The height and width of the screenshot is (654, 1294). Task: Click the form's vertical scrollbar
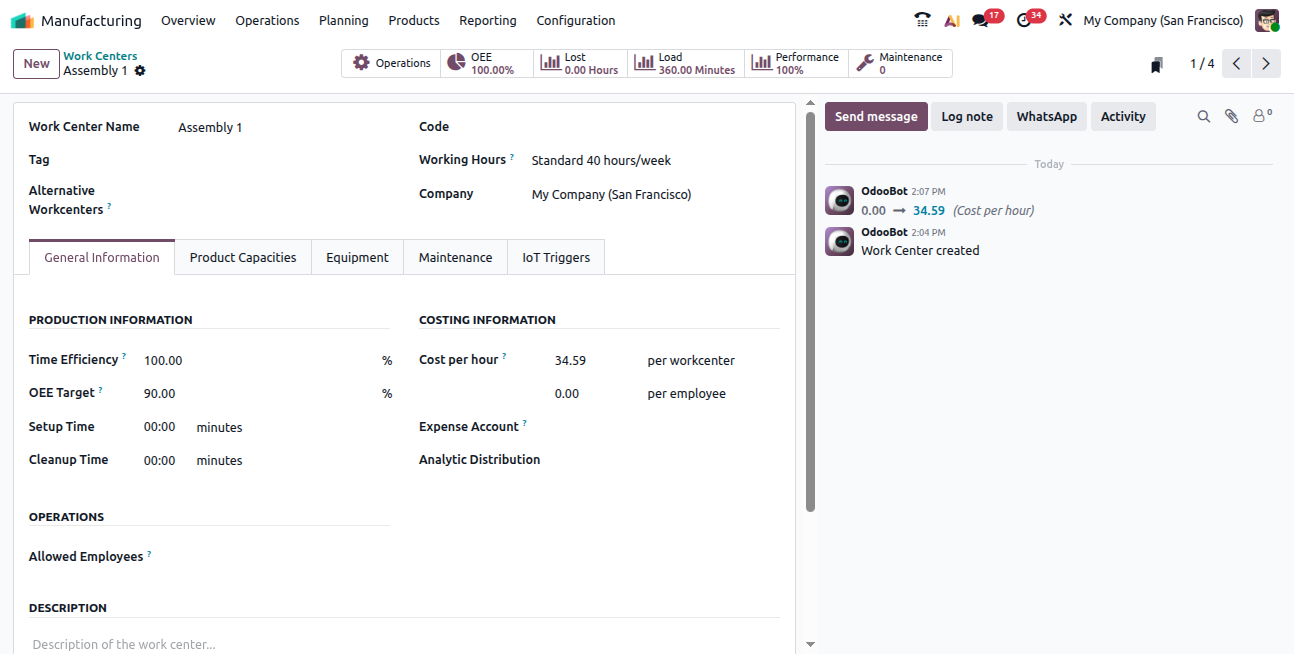pyautogui.click(x=810, y=300)
